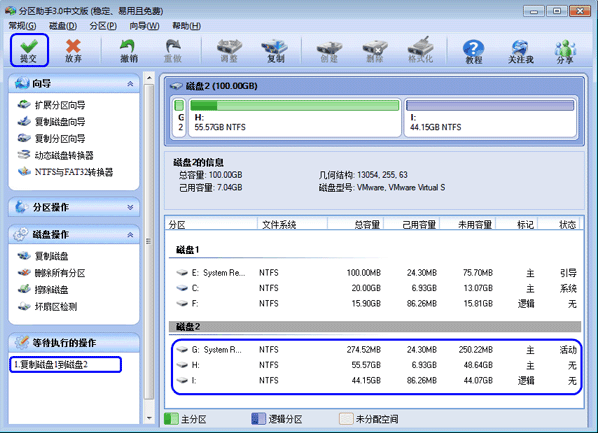This screenshot has width=598, height=435.
Task: Click the 撤销 (Undo) toolbar icon
Action: click(129, 50)
